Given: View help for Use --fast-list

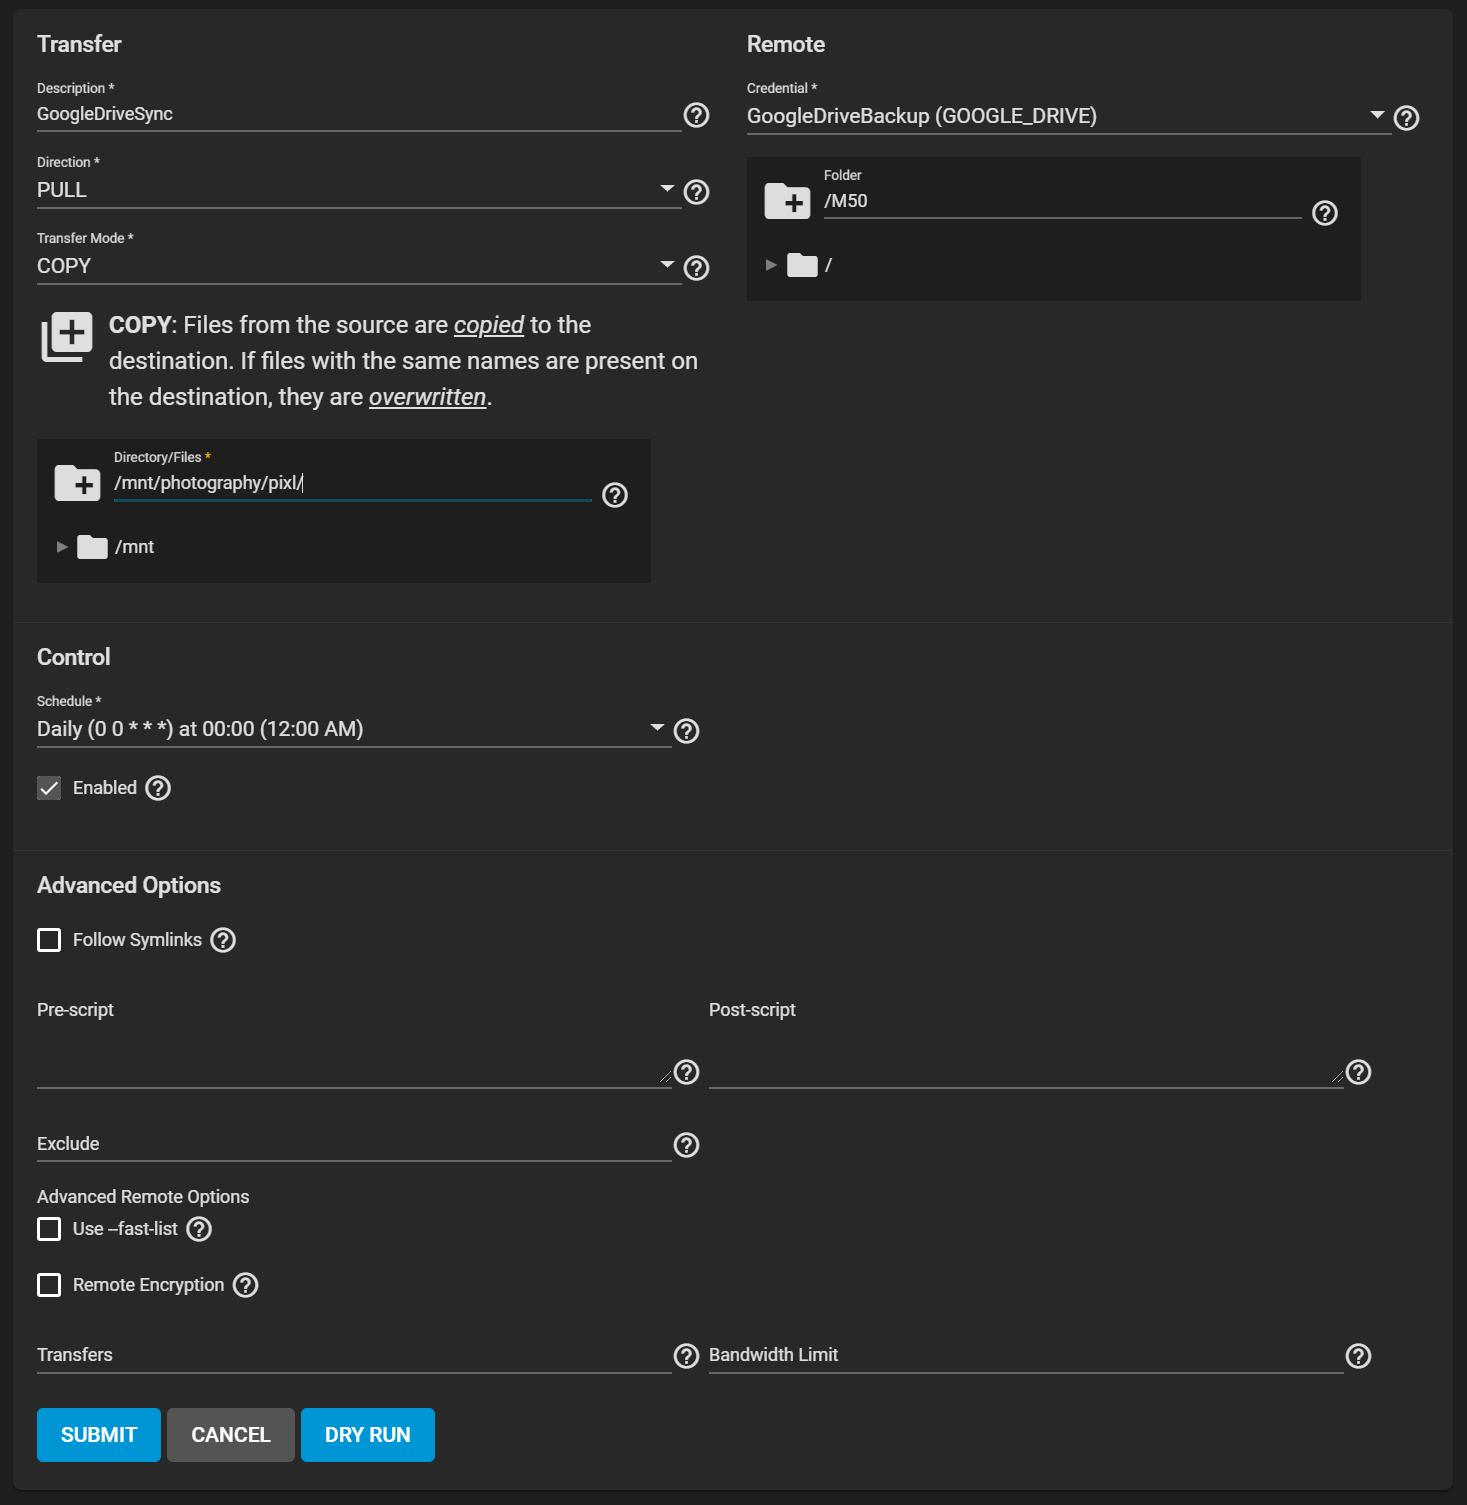Looking at the screenshot, I should (199, 1229).
